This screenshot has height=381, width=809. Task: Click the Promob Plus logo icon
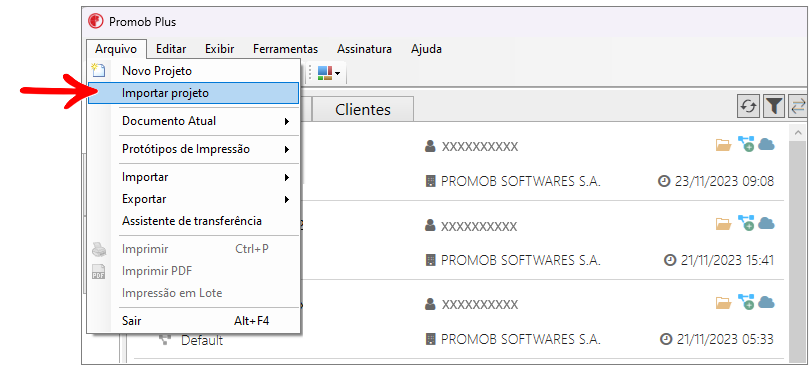coord(95,21)
